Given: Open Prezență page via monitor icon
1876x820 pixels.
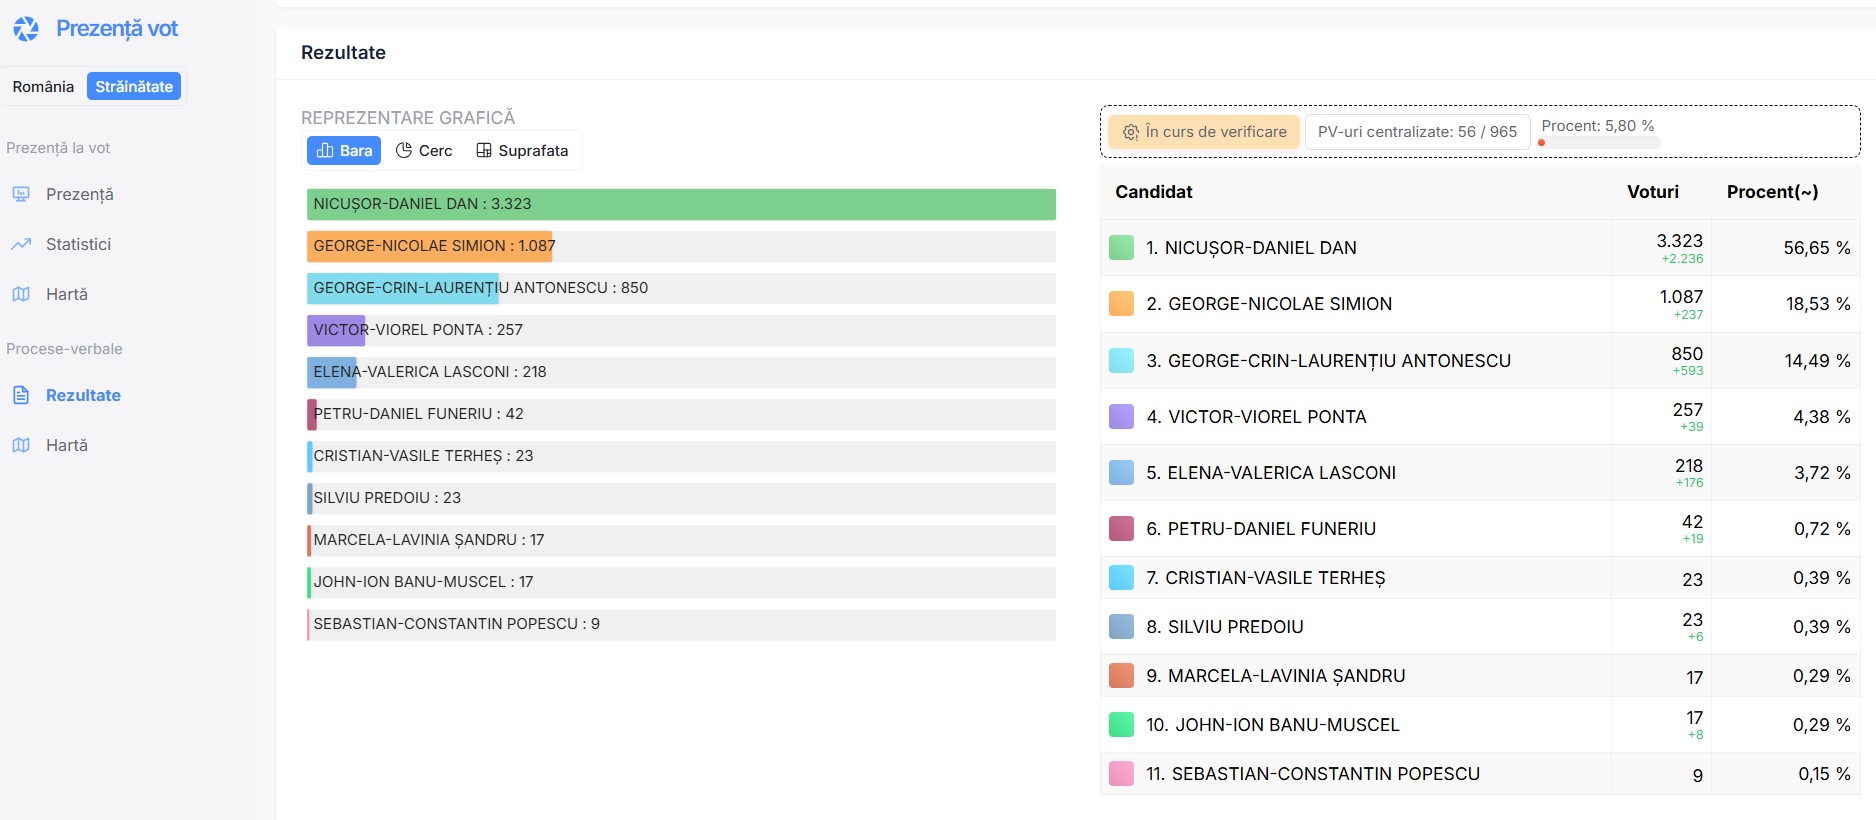Looking at the screenshot, I should pos(21,194).
